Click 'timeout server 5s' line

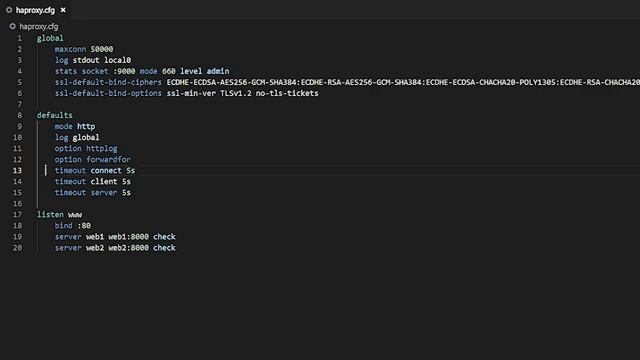(x=93, y=193)
